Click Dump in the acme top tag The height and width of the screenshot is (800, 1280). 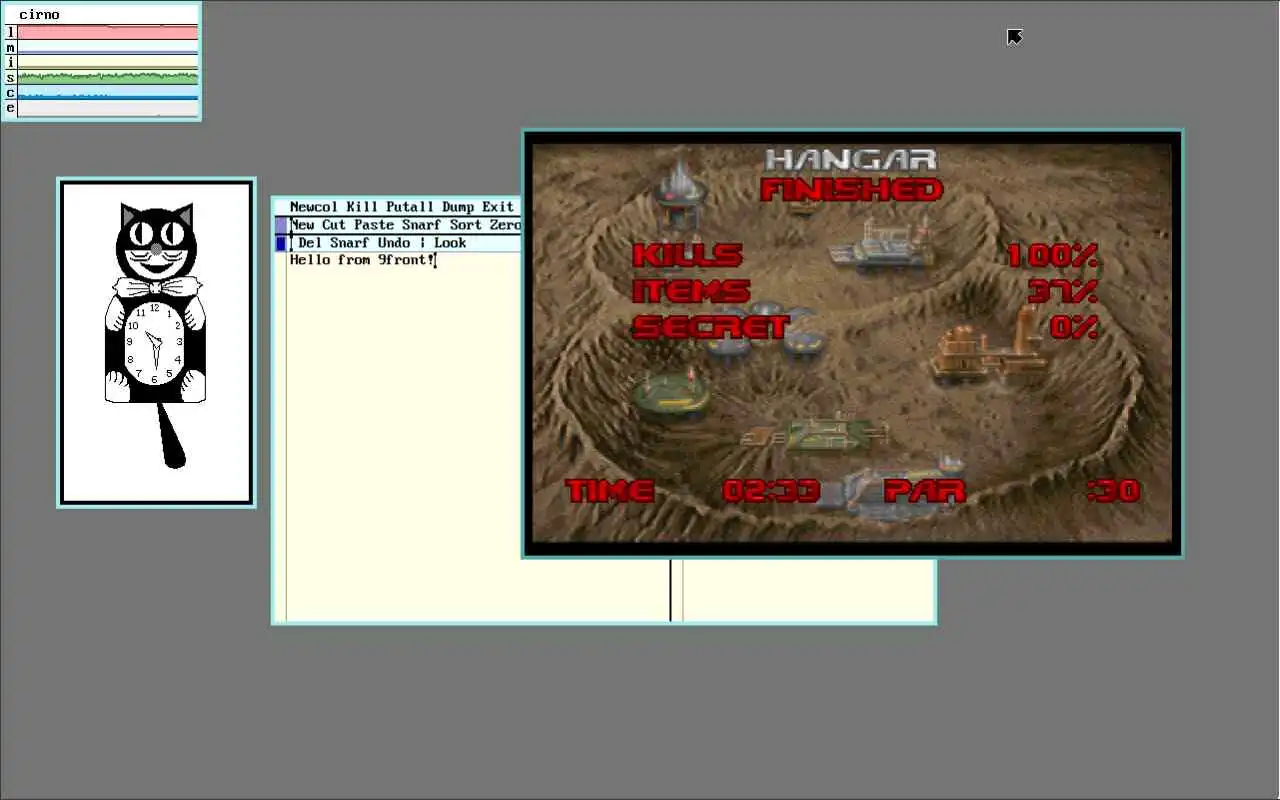pos(458,207)
